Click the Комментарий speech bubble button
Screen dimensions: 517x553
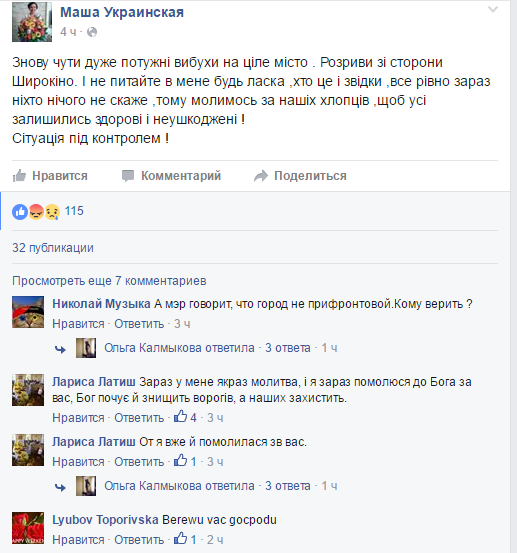click(171, 175)
